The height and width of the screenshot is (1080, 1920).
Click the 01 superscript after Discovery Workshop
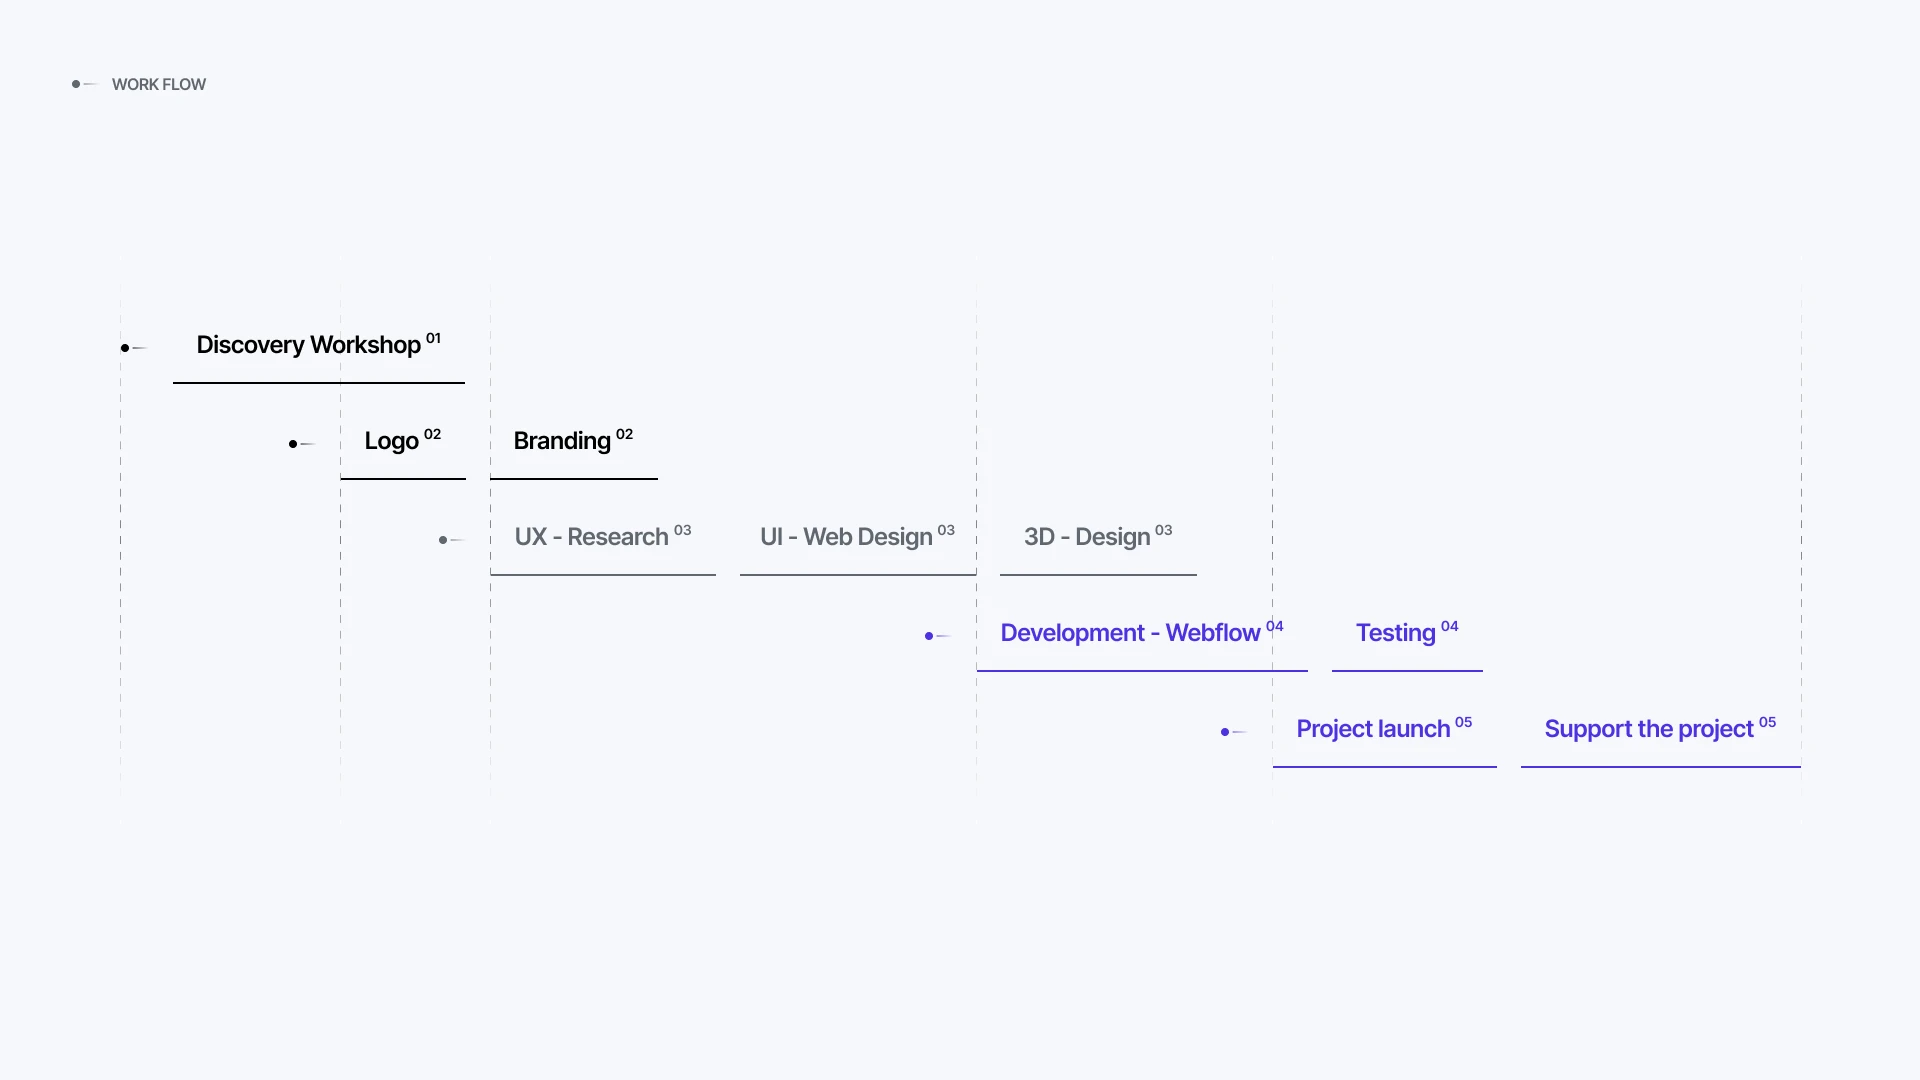[433, 338]
